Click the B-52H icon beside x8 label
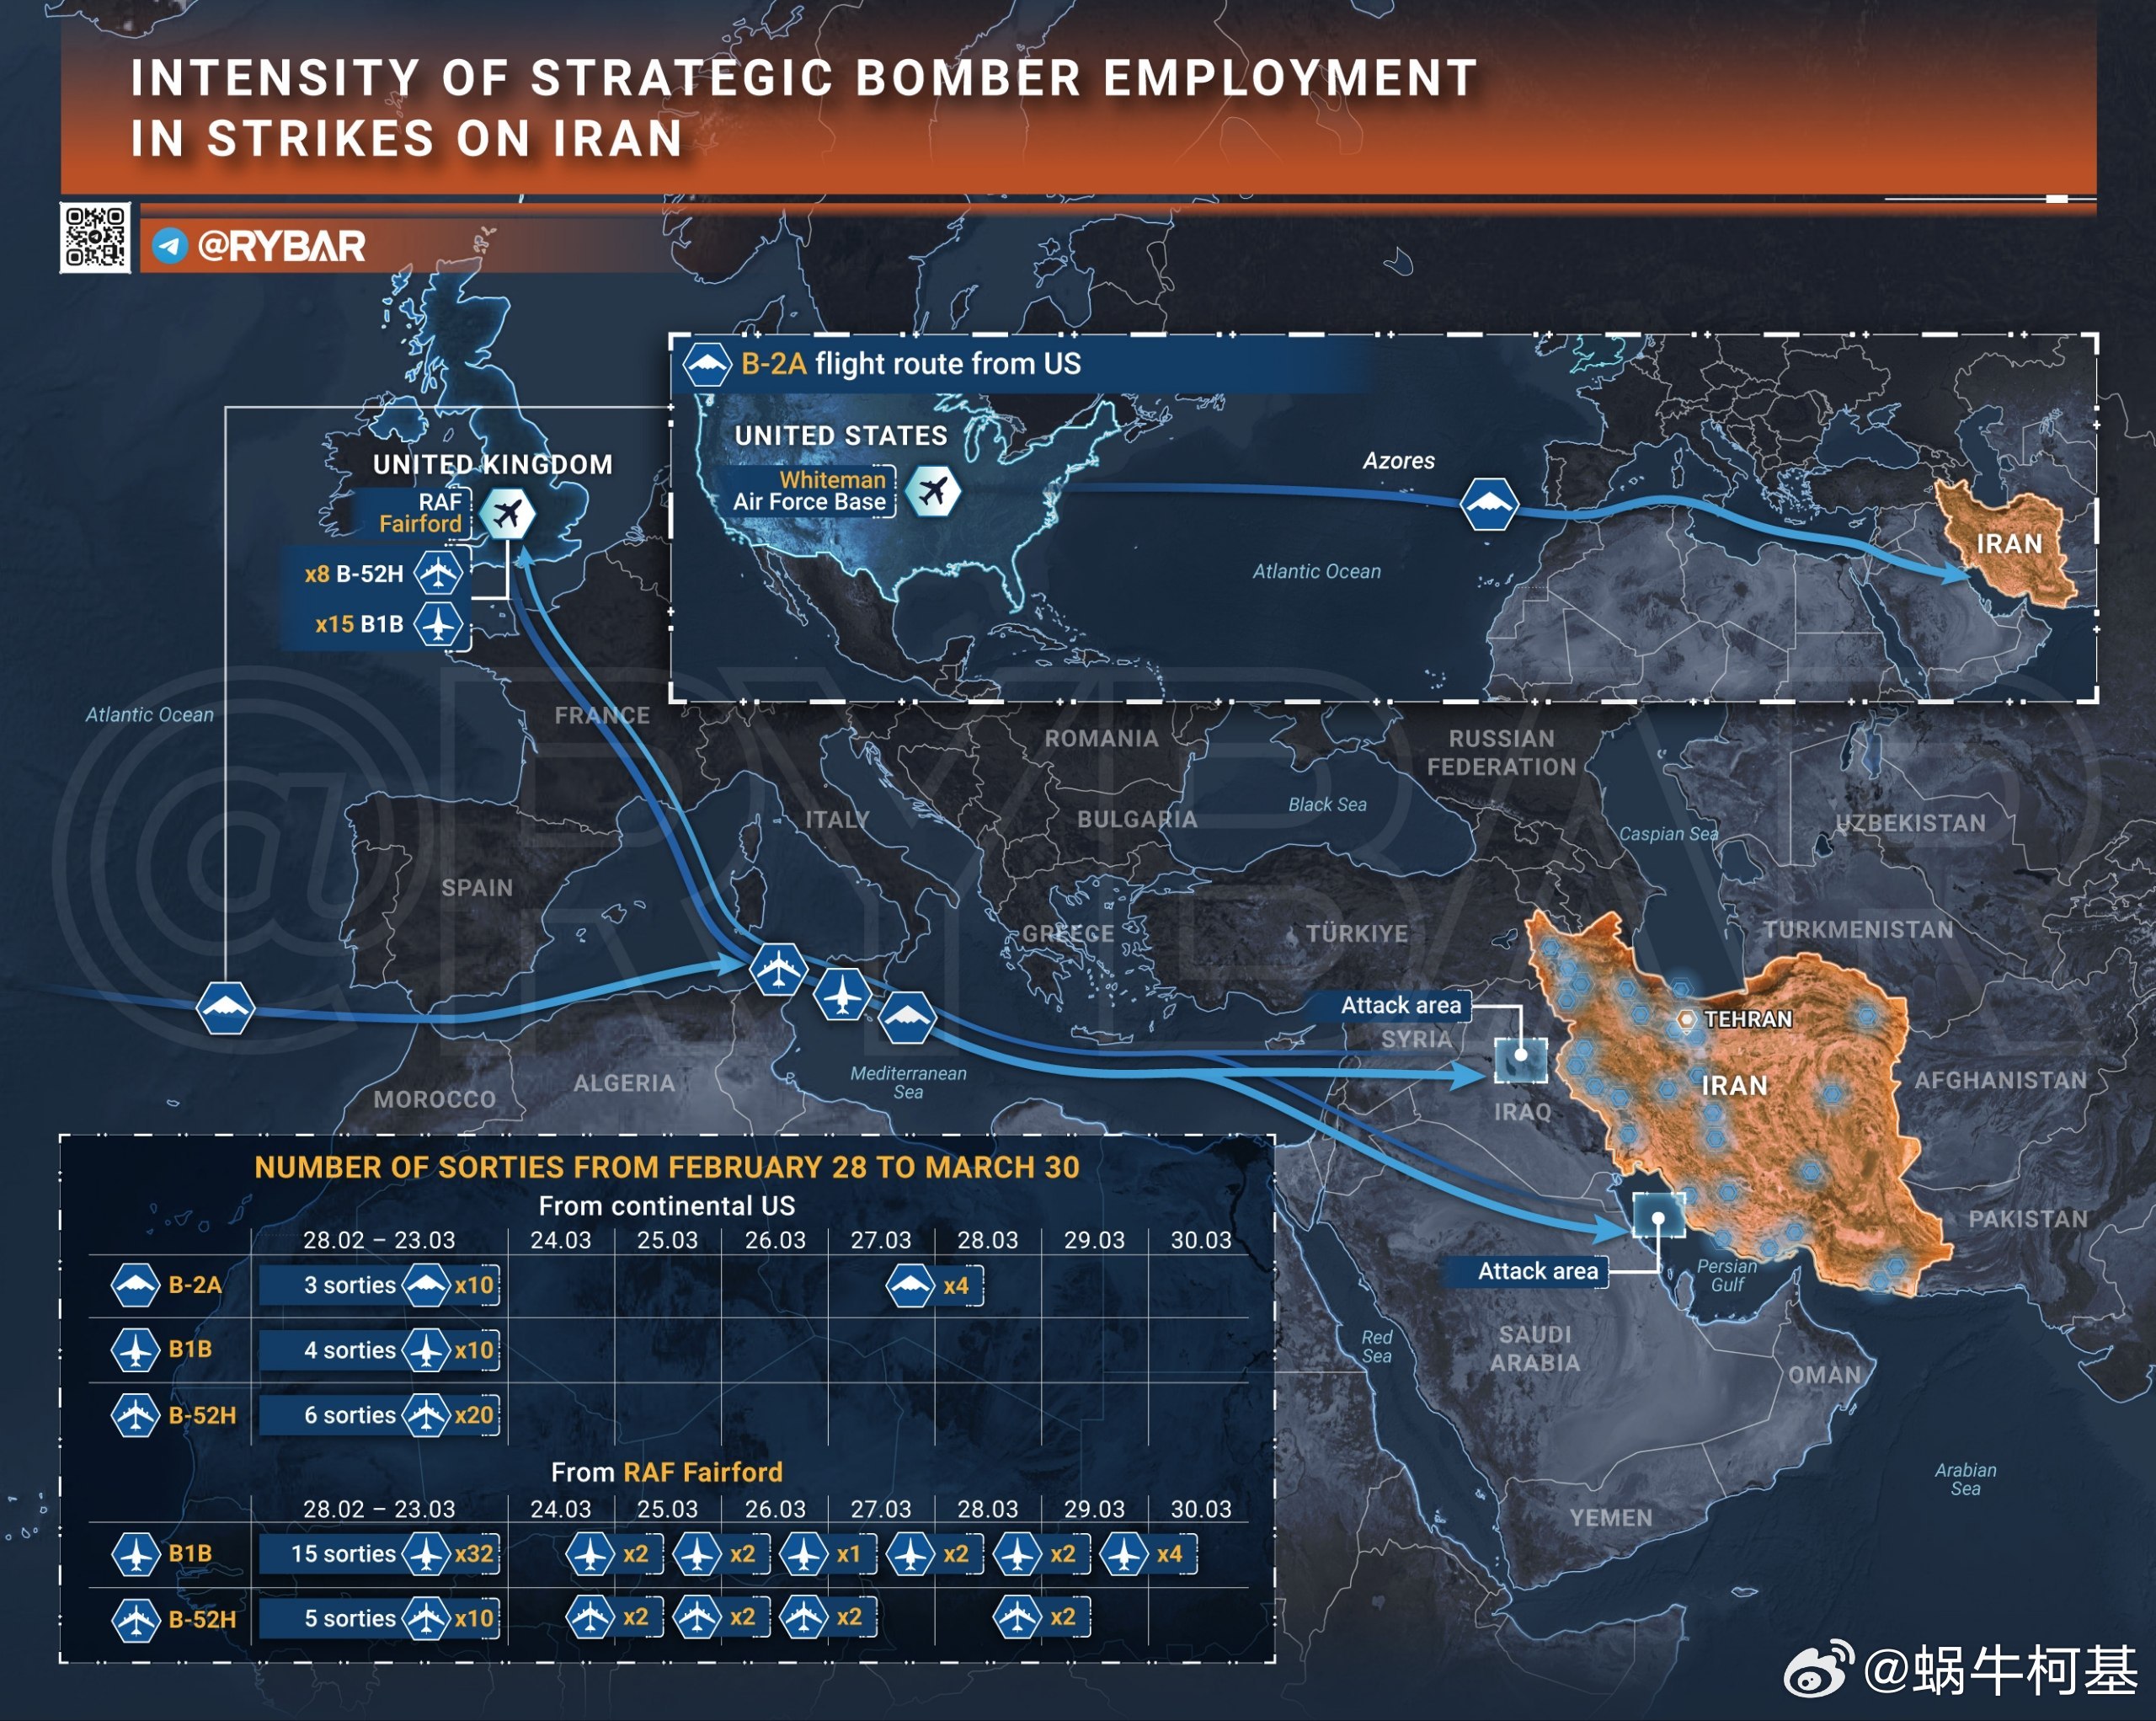 [438, 574]
